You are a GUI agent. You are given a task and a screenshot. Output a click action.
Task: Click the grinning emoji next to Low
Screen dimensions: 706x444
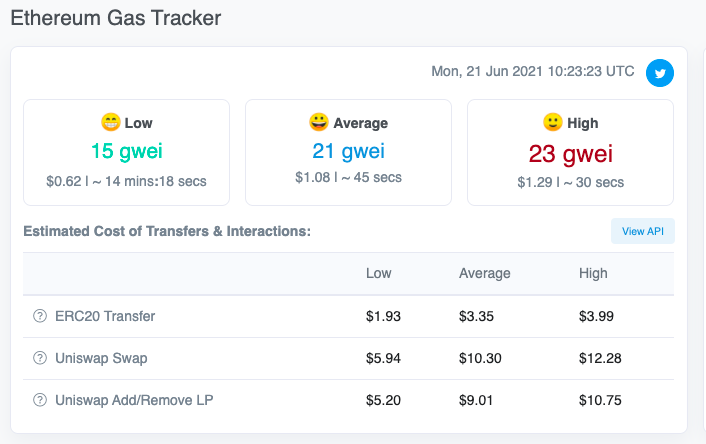pos(110,123)
